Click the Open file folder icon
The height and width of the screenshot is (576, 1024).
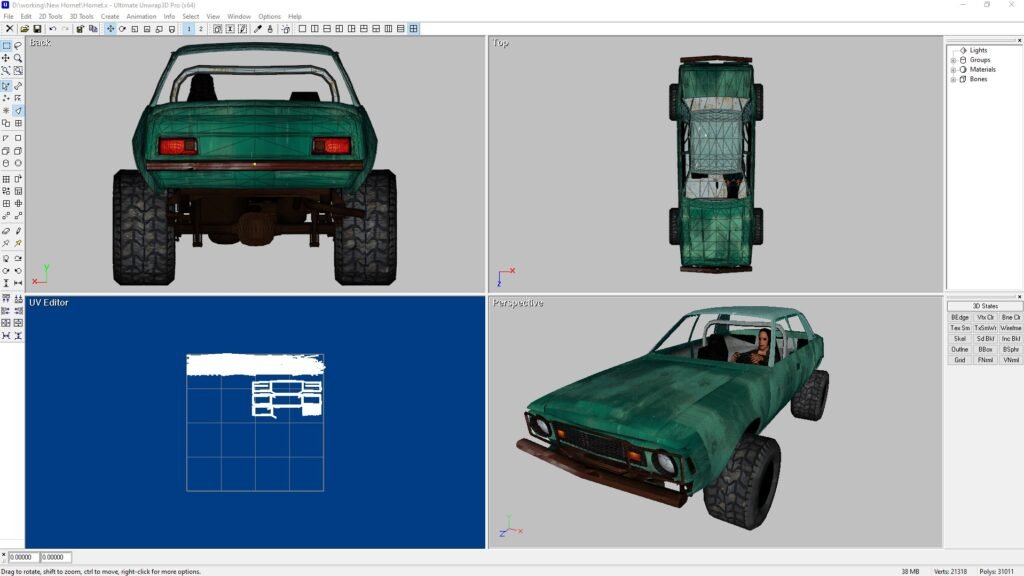[x=24, y=29]
